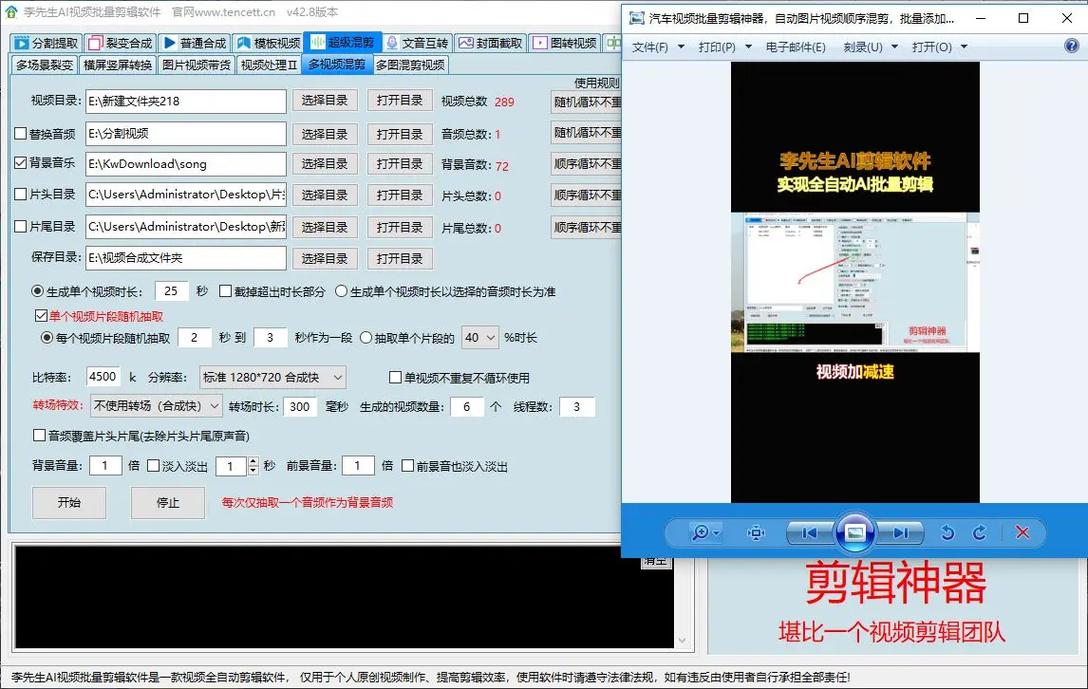Viewport: 1088px width, 689px height.
Task: Click 打开目录 for 保存目录 row
Action: 400,259
